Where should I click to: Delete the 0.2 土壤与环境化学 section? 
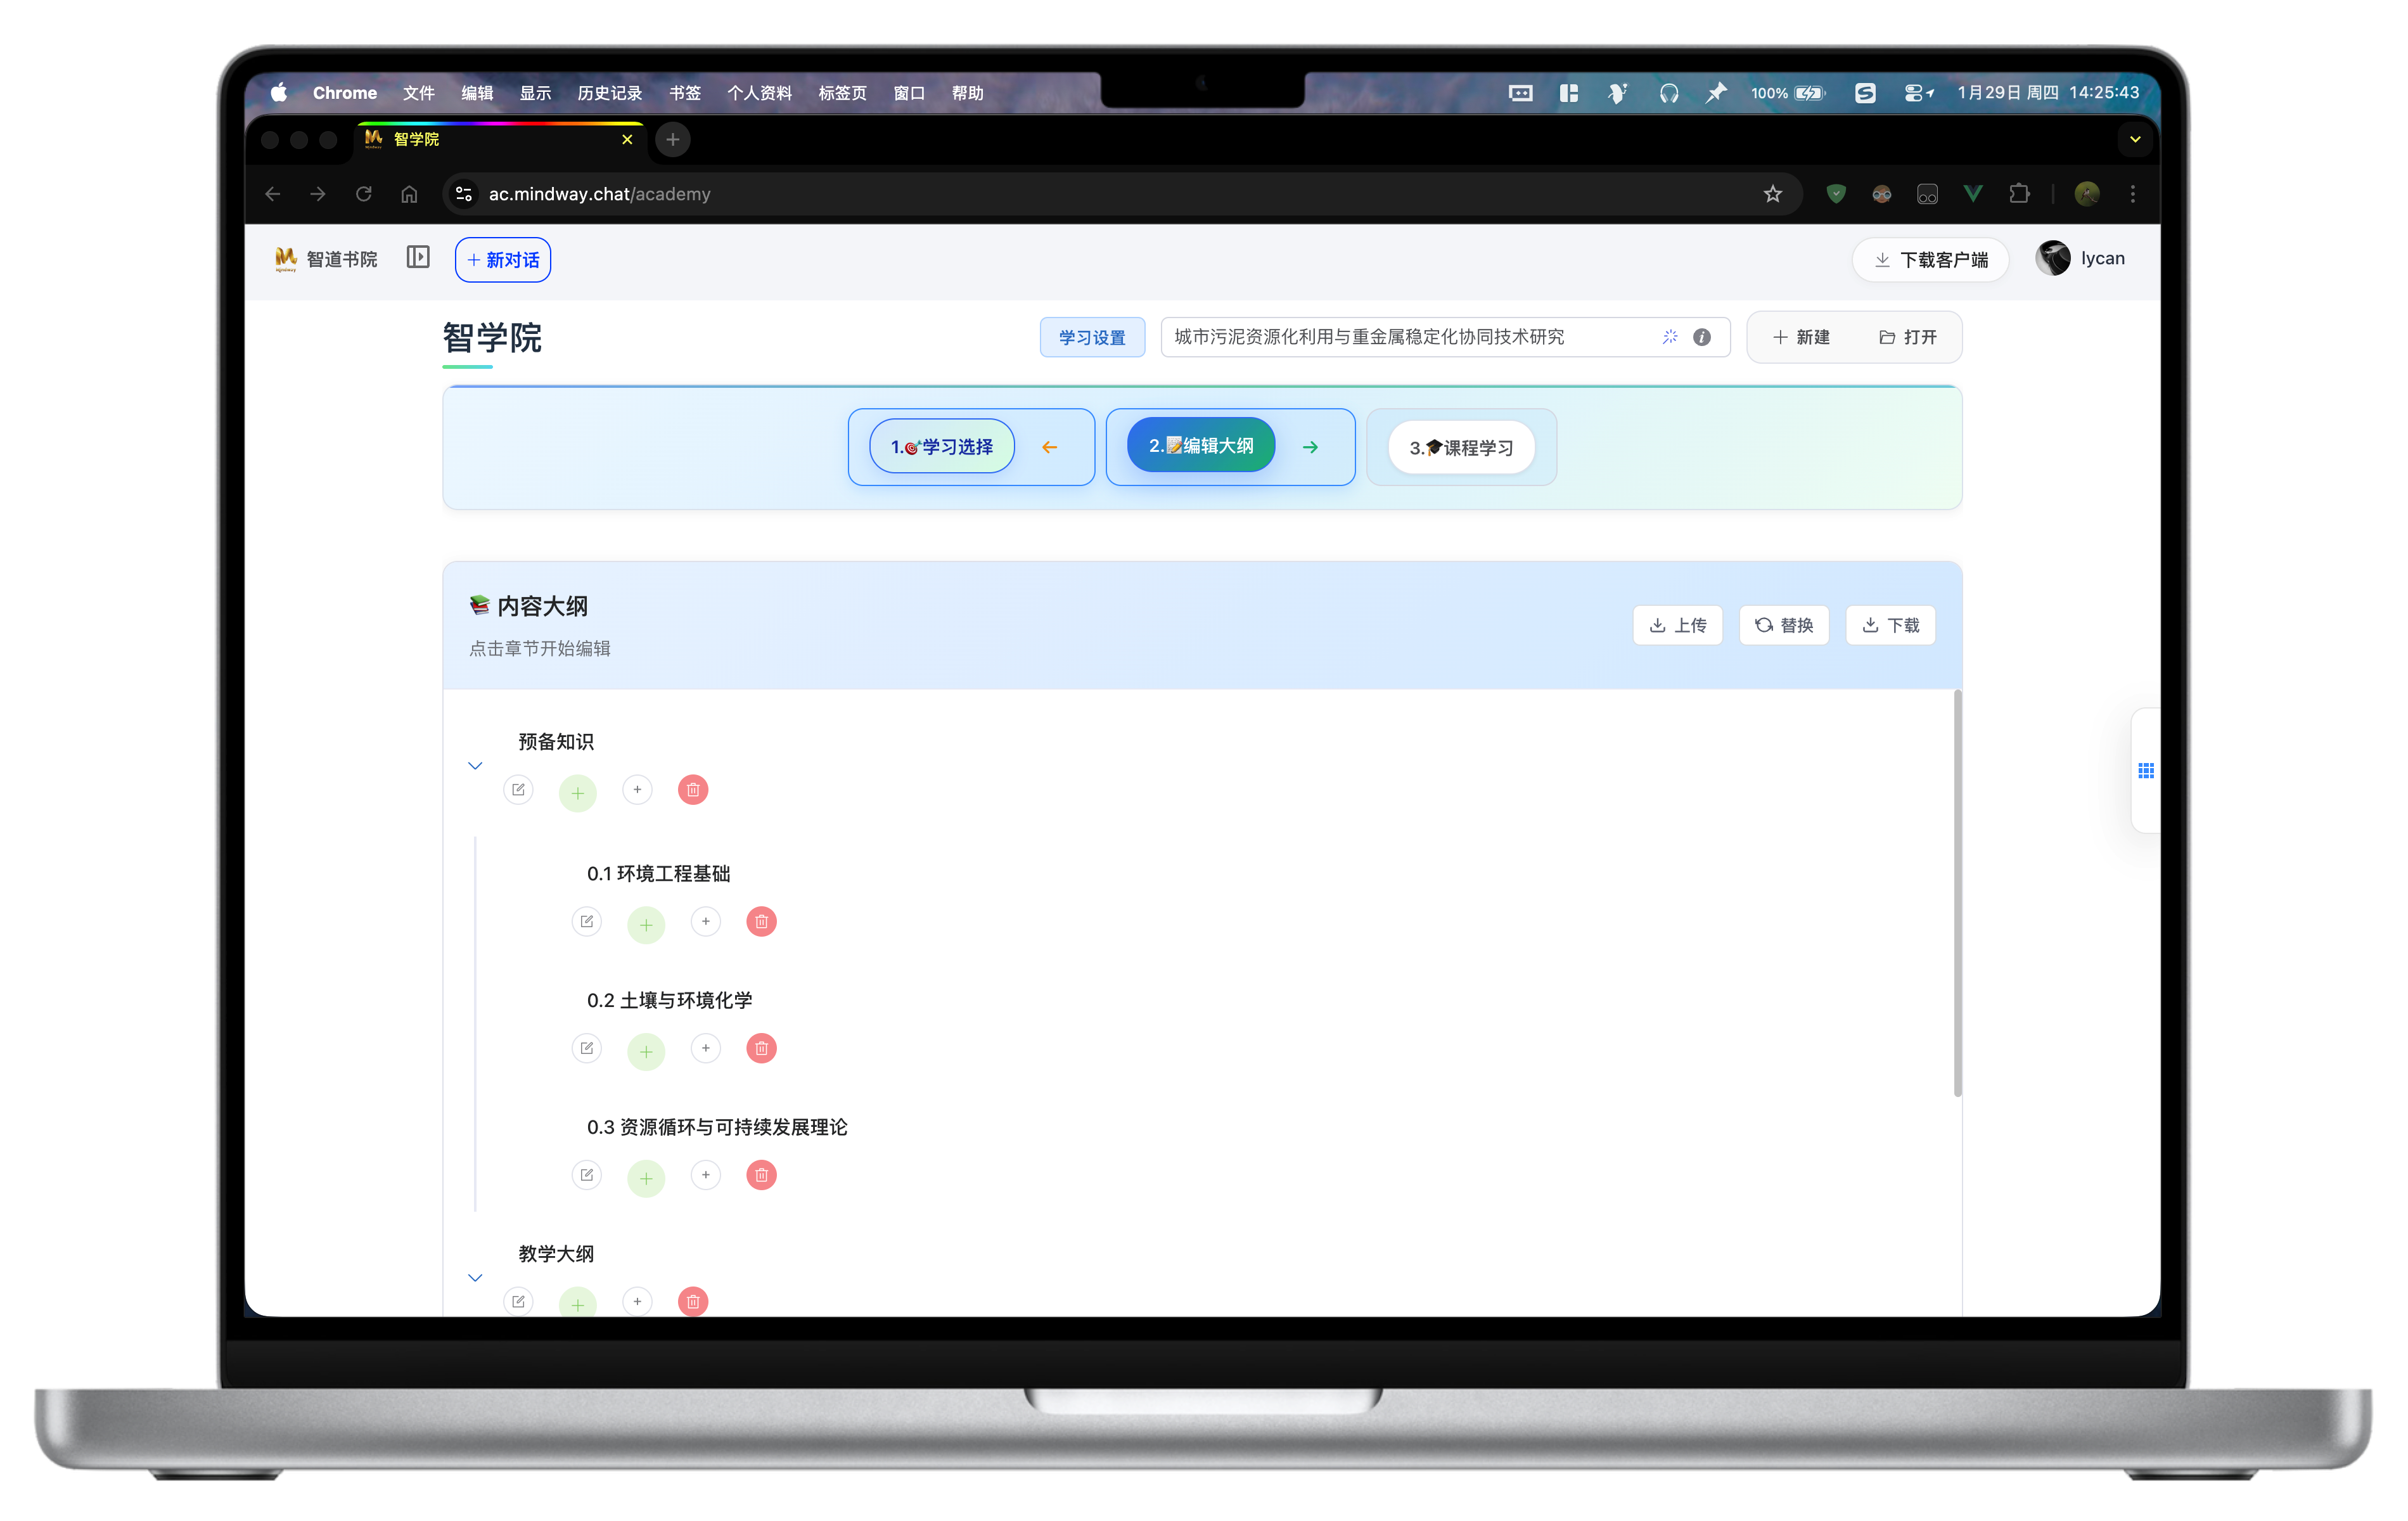761,1048
